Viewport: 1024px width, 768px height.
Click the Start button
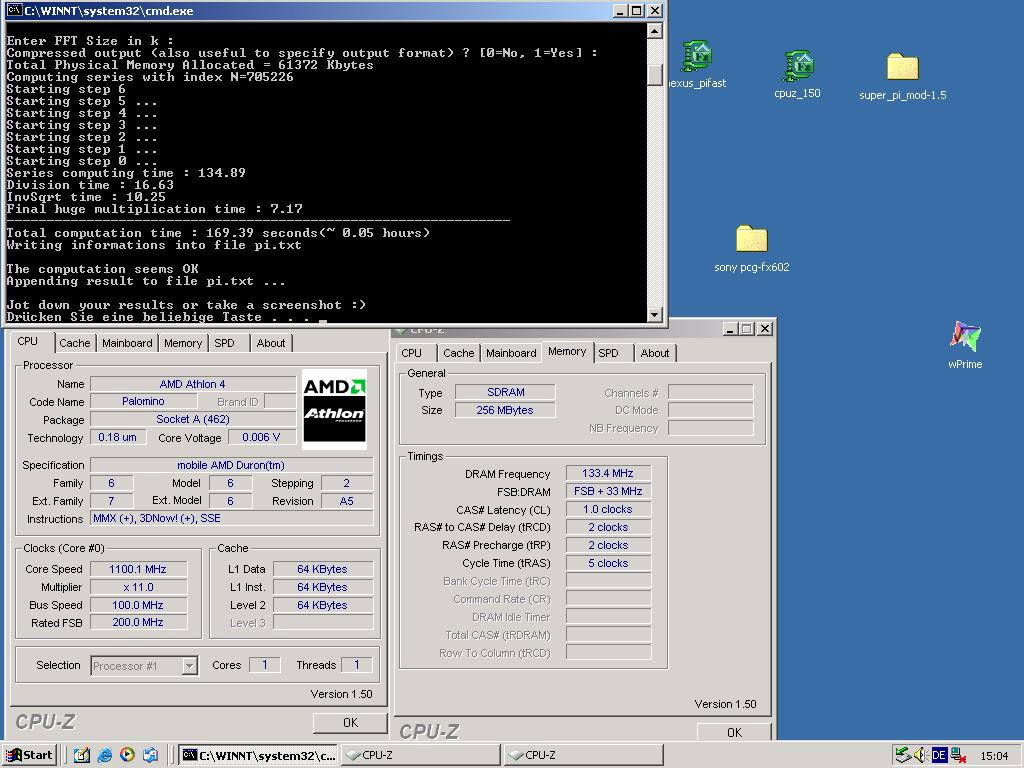[30, 755]
